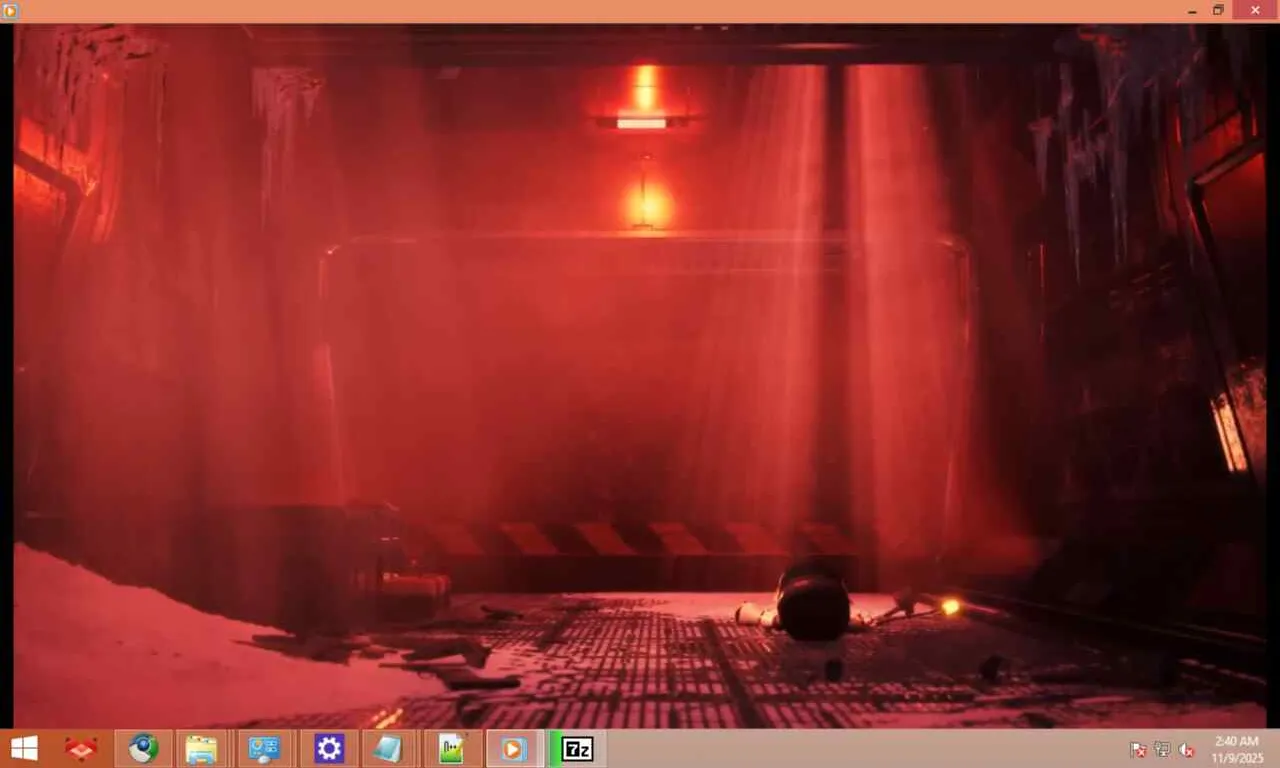The height and width of the screenshot is (768, 1280).
Task: Click the video playback area to pause
Action: click(640, 376)
